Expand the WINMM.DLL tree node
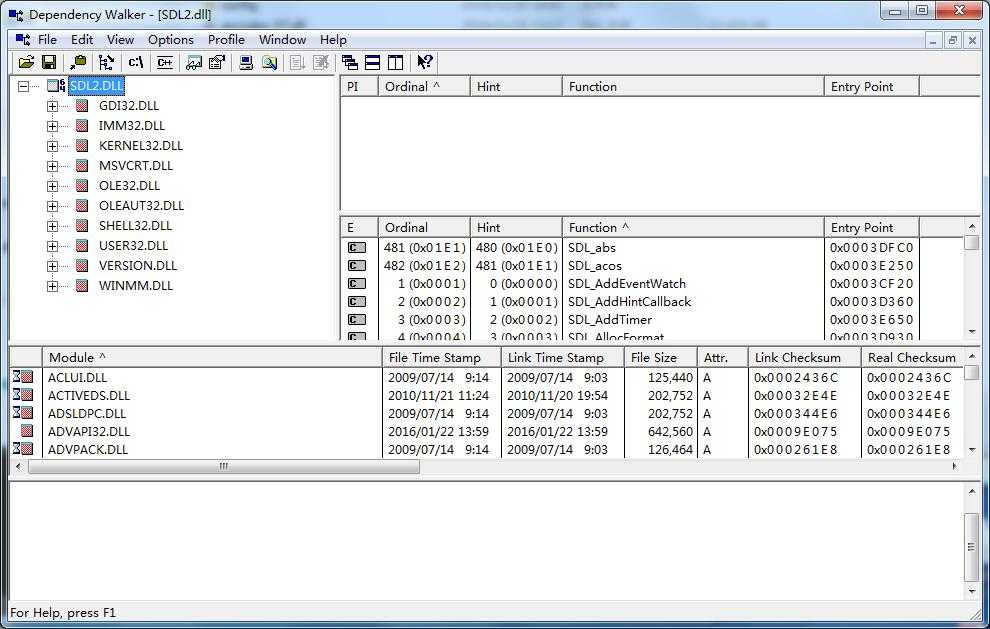This screenshot has height=629, width=990. click(52, 286)
